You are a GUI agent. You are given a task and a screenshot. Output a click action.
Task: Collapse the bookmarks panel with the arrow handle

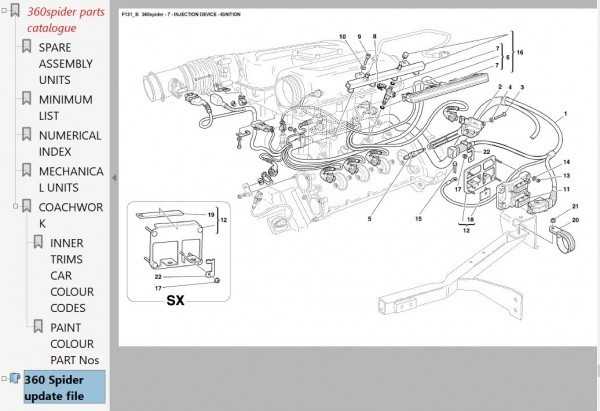(x=114, y=178)
